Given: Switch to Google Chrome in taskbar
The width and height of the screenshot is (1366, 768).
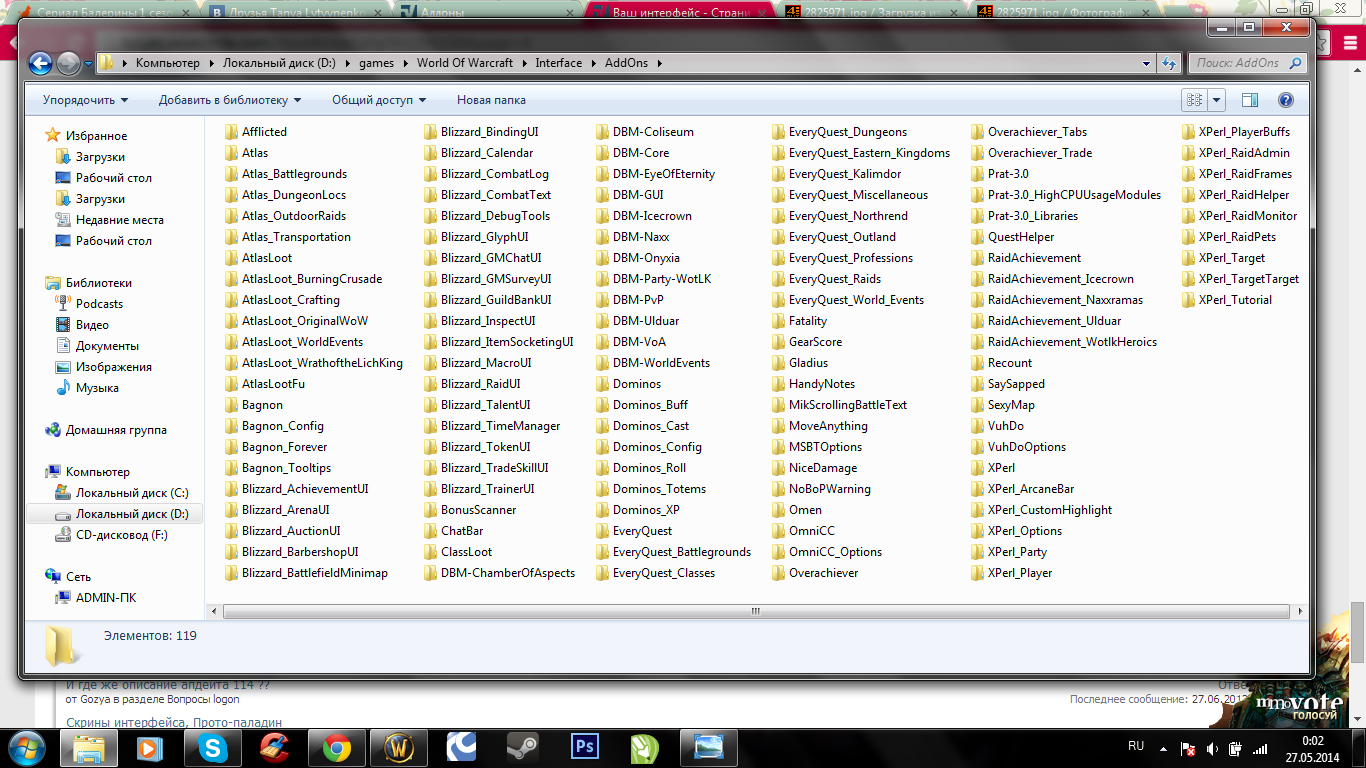Looking at the screenshot, I should (x=335, y=748).
